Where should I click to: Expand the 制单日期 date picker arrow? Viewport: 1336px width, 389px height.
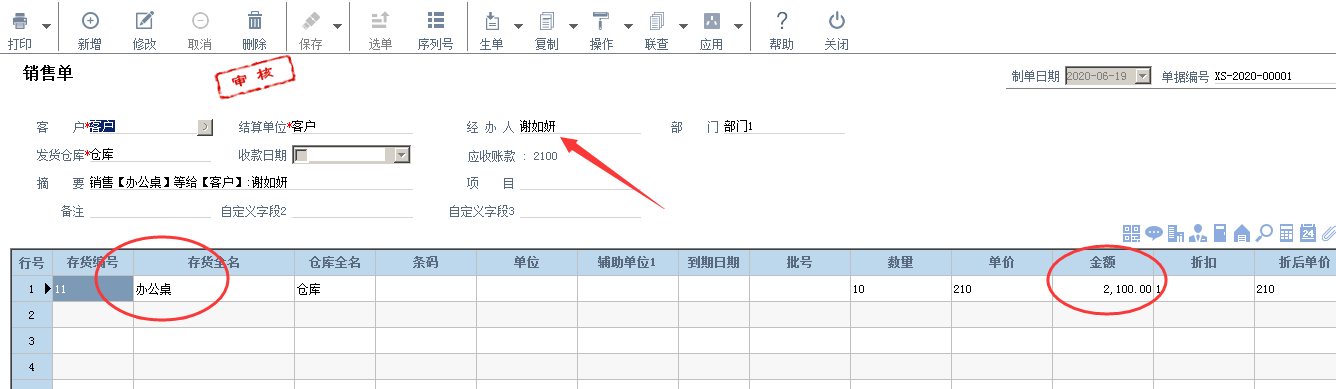point(1143,76)
